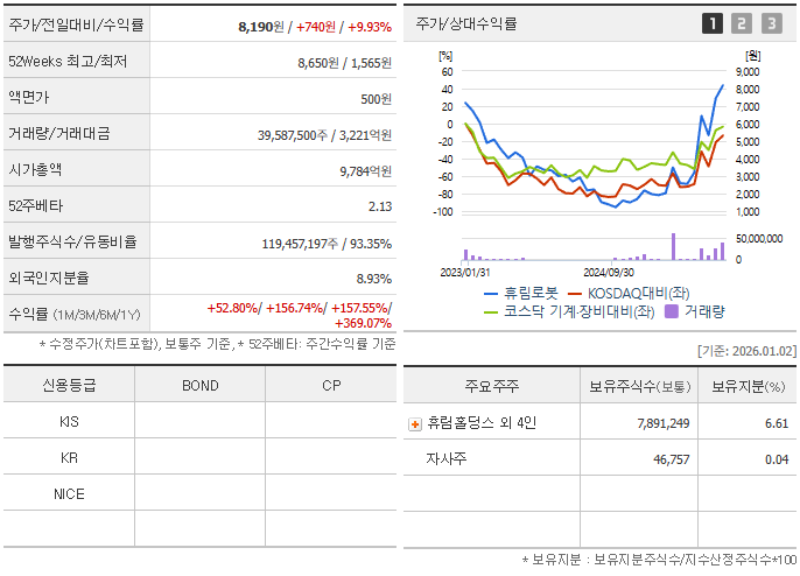Click the 수정주가 footnote under price table
Viewport: 800px width, 576px height.
coord(217,344)
